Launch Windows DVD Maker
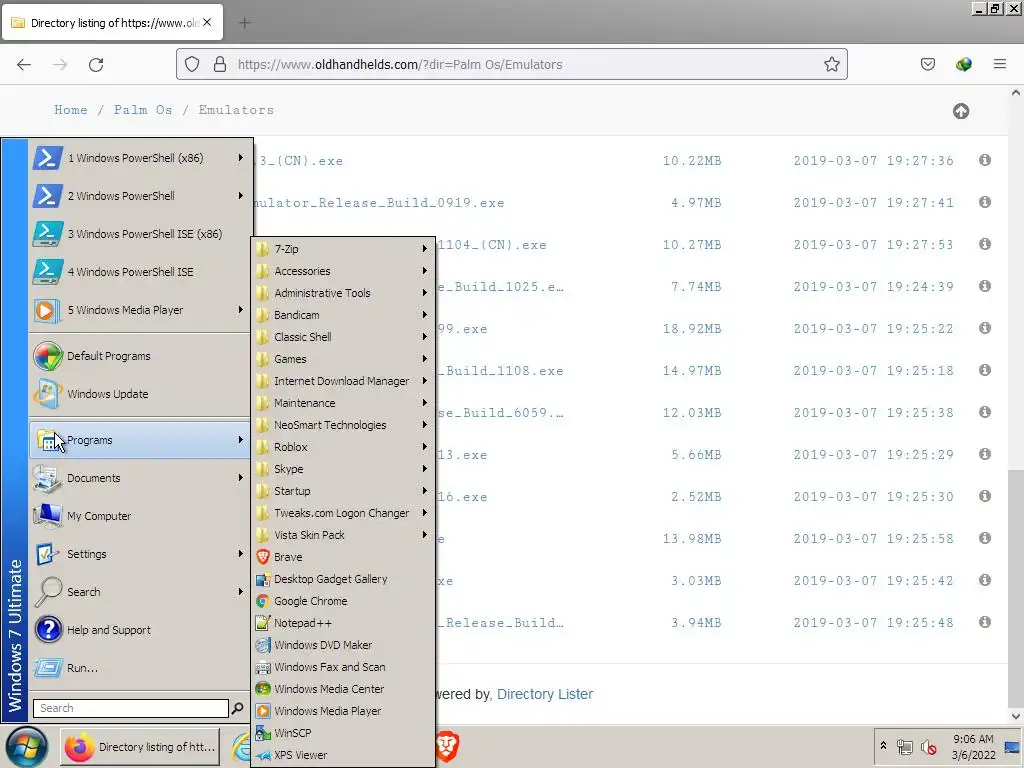The height and width of the screenshot is (768, 1024). [x=343, y=645]
